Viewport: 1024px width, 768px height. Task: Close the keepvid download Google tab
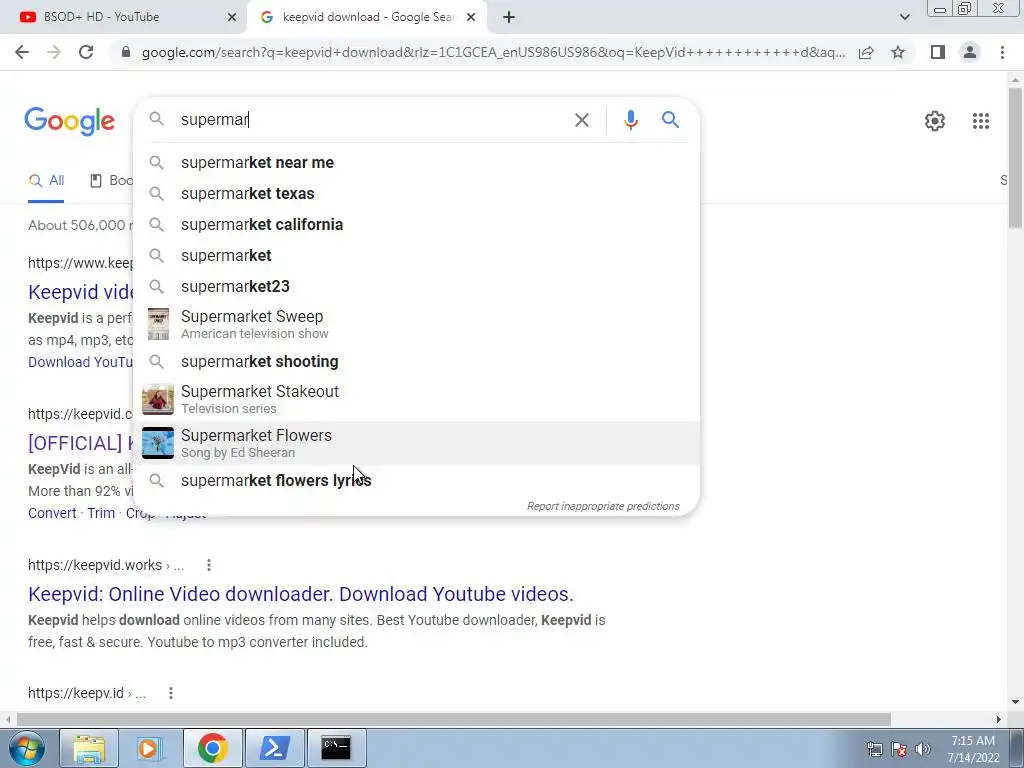[x=471, y=18]
